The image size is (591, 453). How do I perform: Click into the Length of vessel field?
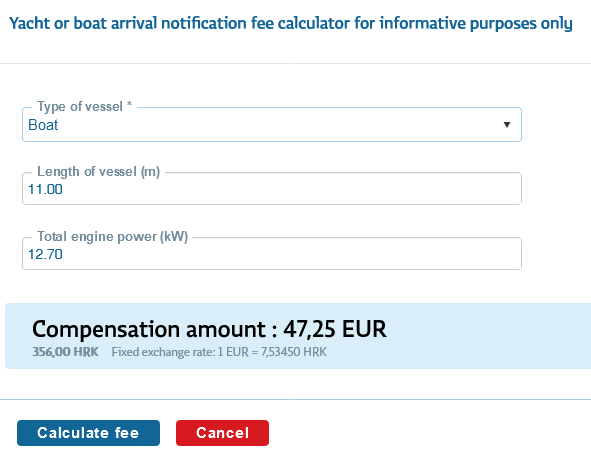[x=272, y=189]
